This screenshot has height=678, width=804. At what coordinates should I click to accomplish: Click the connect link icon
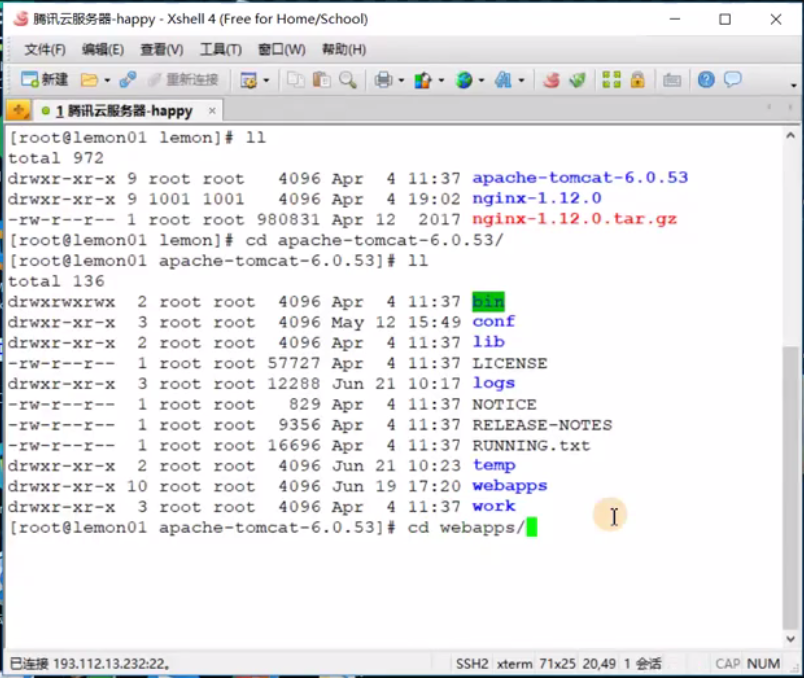pyautogui.click(x=128, y=79)
